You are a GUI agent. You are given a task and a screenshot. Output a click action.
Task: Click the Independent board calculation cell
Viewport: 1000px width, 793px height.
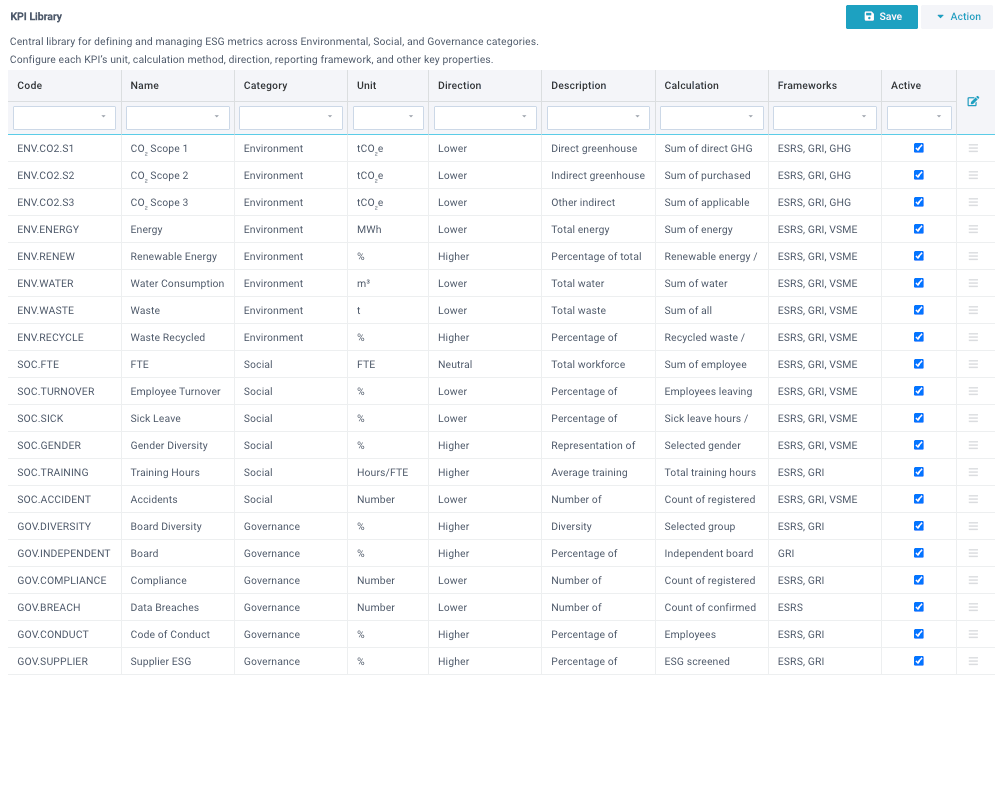tap(711, 553)
